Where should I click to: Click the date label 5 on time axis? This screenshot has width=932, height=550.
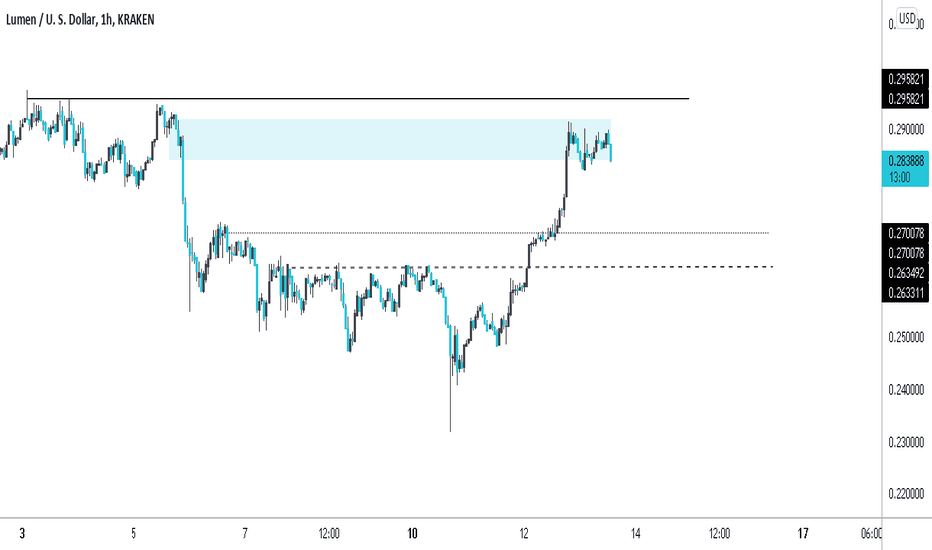(134, 533)
